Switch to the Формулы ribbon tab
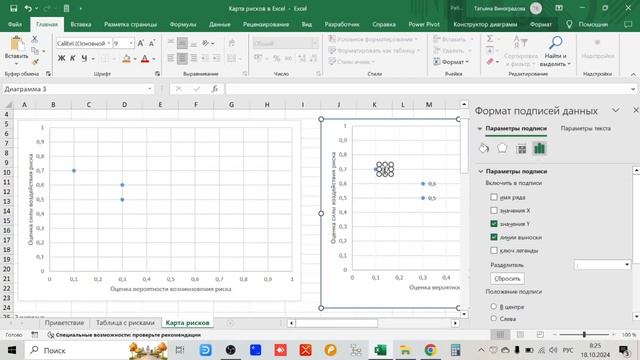Screen dimensions: 640x360 [x=183, y=24]
